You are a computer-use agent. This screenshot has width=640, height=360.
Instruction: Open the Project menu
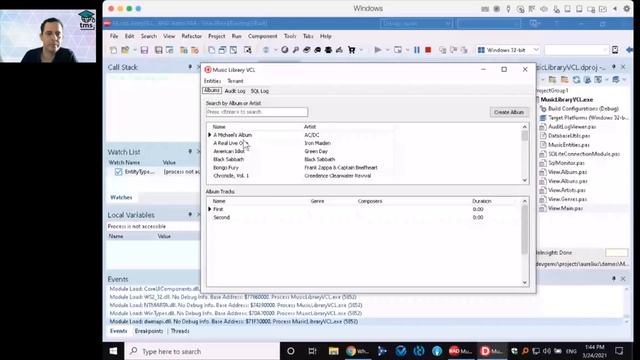click(217, 36)
